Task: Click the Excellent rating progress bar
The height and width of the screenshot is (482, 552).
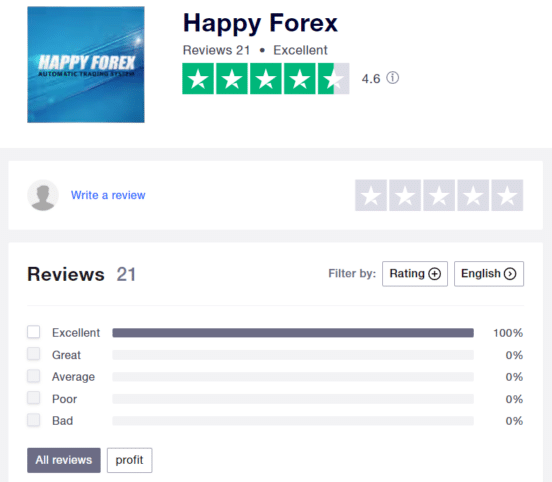Action: (293, 333)
